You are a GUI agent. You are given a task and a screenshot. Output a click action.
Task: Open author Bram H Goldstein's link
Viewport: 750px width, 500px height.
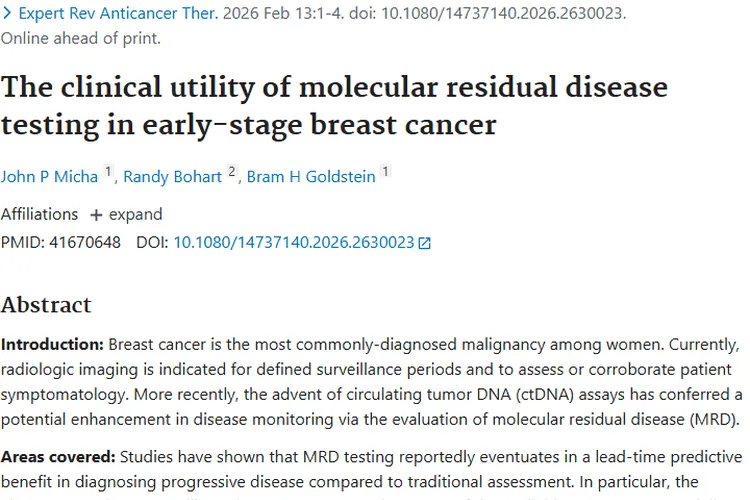pyautogui.click(x=311, y=176)
